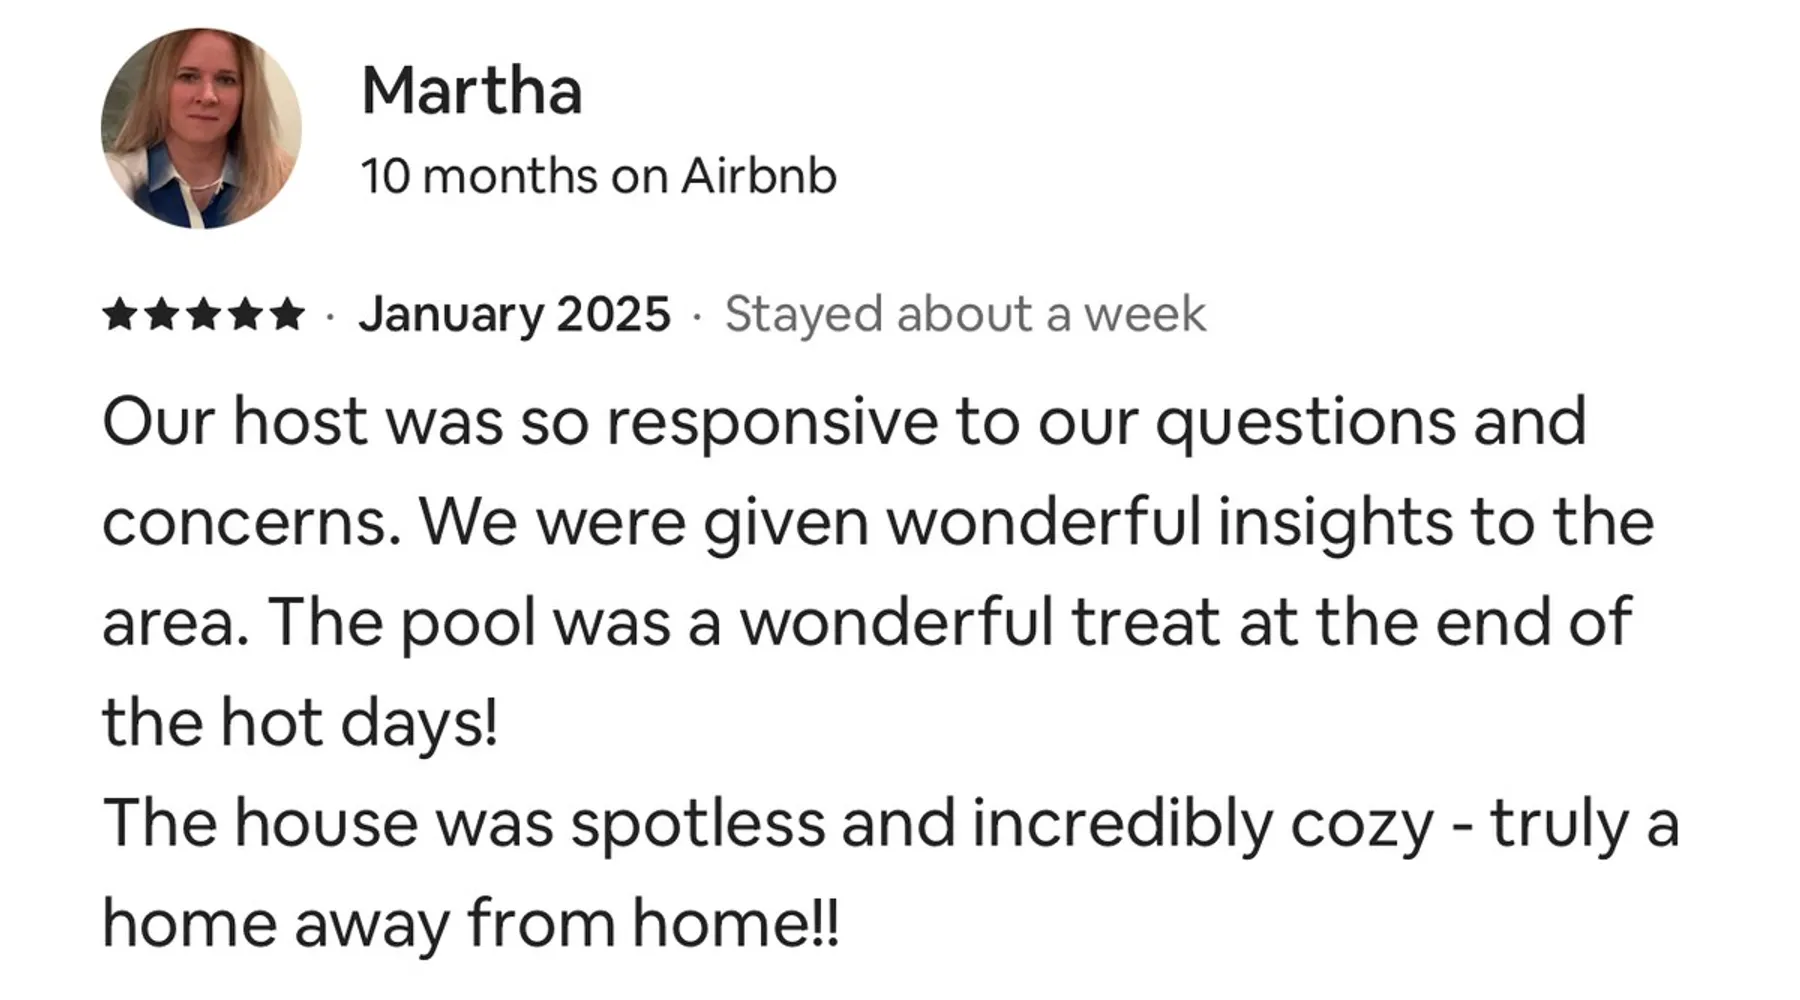The width and height of the screenshot is (1800, 1000).
Task: Open Martha's profile photo
Action: [x=201, y=128]
